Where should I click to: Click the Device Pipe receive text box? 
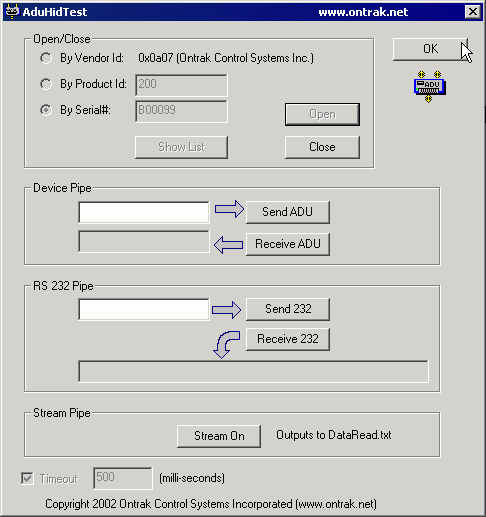[x=144, y=241]
